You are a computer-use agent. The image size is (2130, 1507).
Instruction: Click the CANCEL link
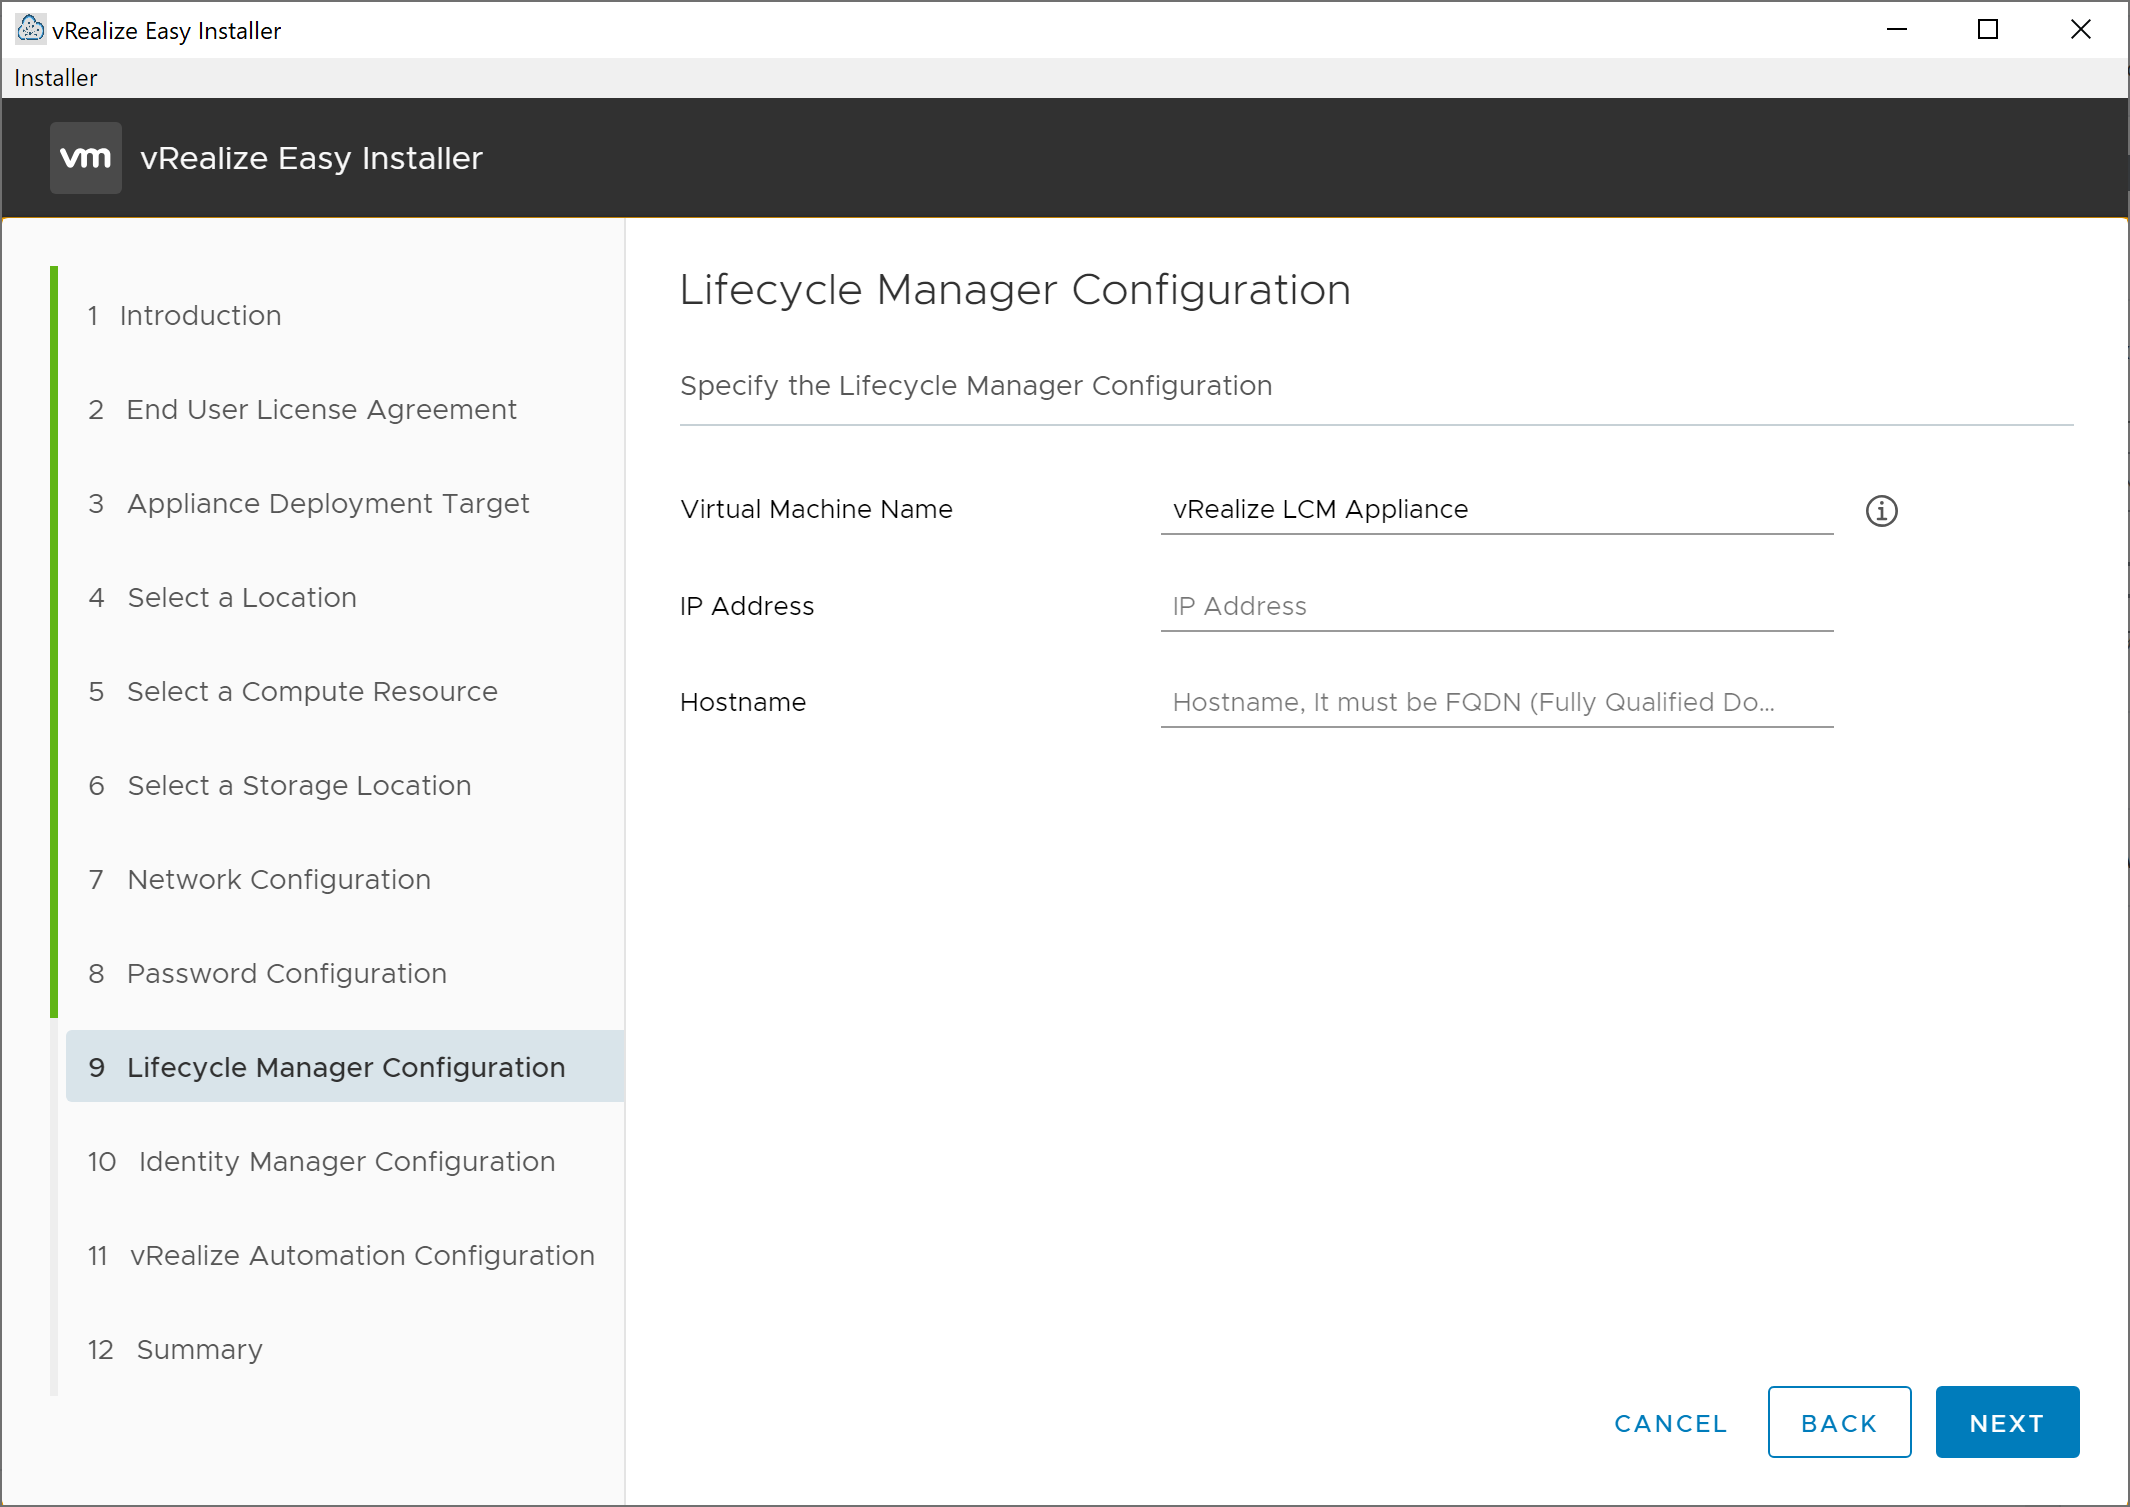tap(1670, 1423)
